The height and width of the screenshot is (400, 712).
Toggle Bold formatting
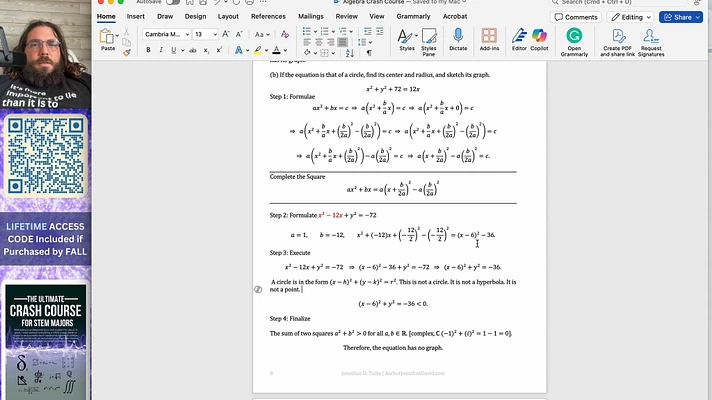point(148,50)
